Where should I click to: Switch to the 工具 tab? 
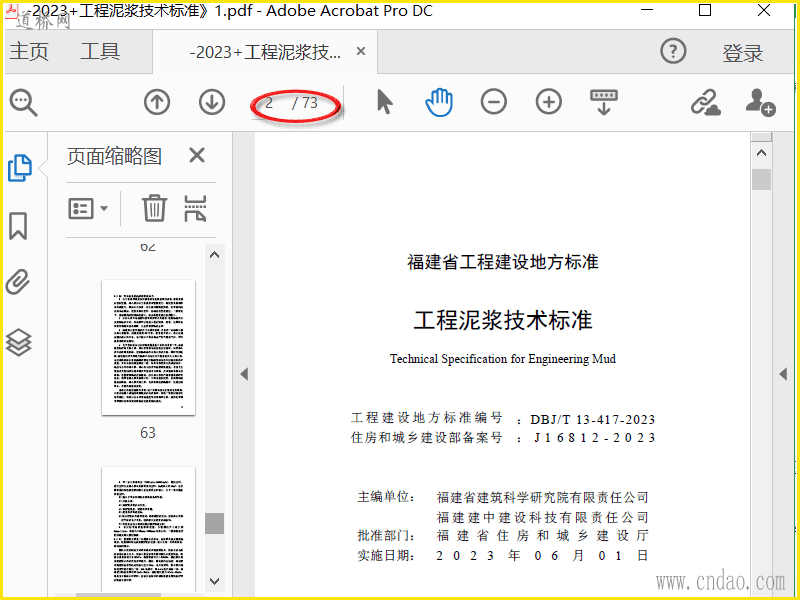pos(101,52)
